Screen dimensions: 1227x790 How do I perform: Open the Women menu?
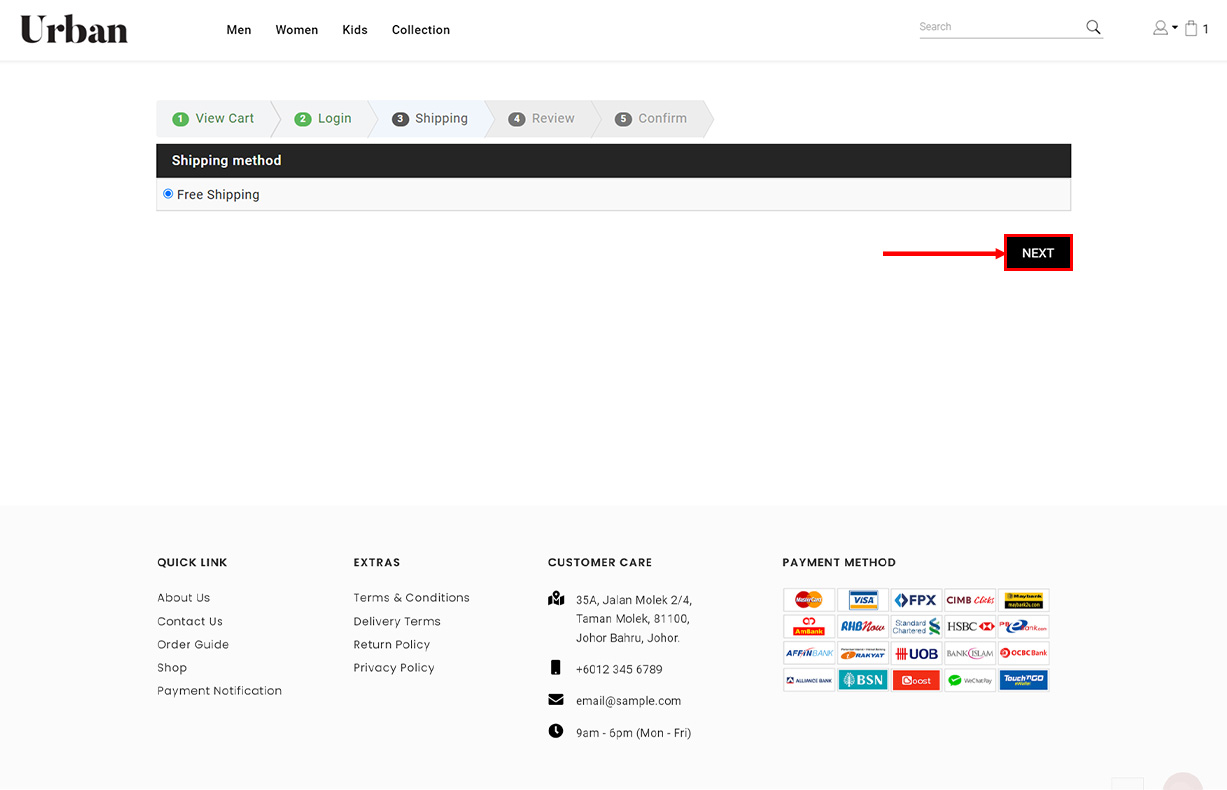pyautogui.click(x=297, y=30)
